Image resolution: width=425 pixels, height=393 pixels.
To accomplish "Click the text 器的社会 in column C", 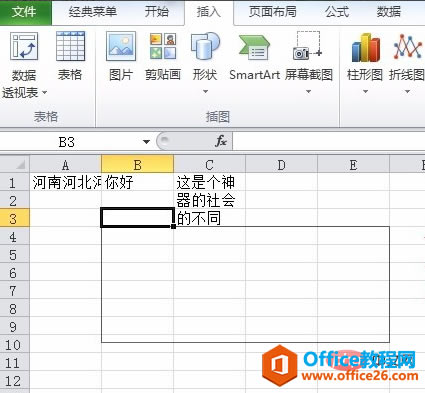I will 206,200.
